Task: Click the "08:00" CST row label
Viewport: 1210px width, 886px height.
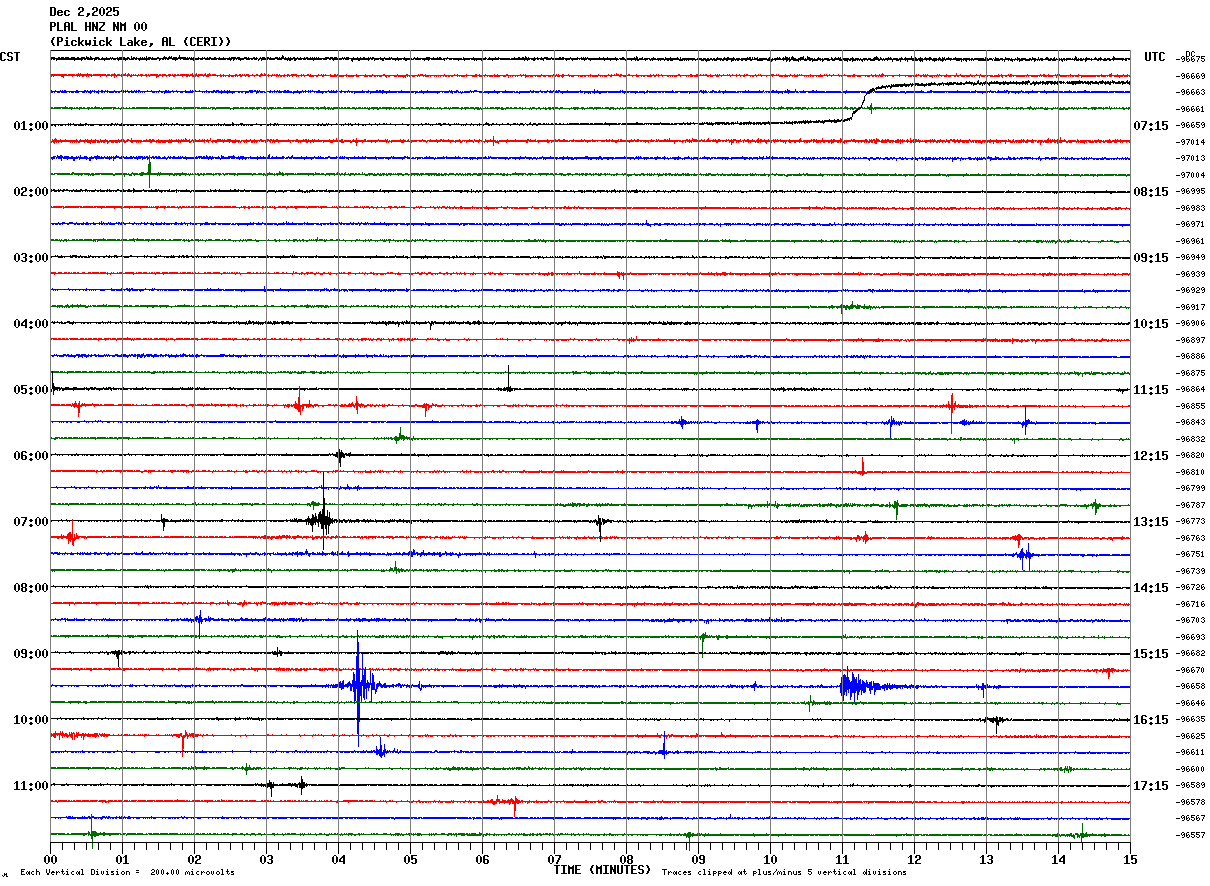Action: click(31, 588)
